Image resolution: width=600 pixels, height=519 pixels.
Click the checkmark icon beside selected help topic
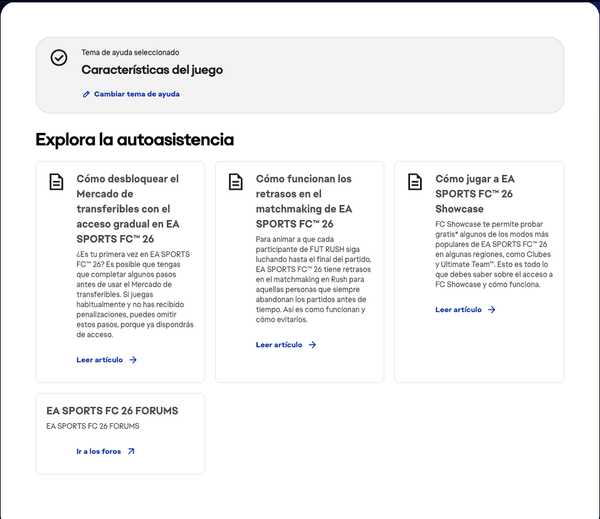pos(59,58)
